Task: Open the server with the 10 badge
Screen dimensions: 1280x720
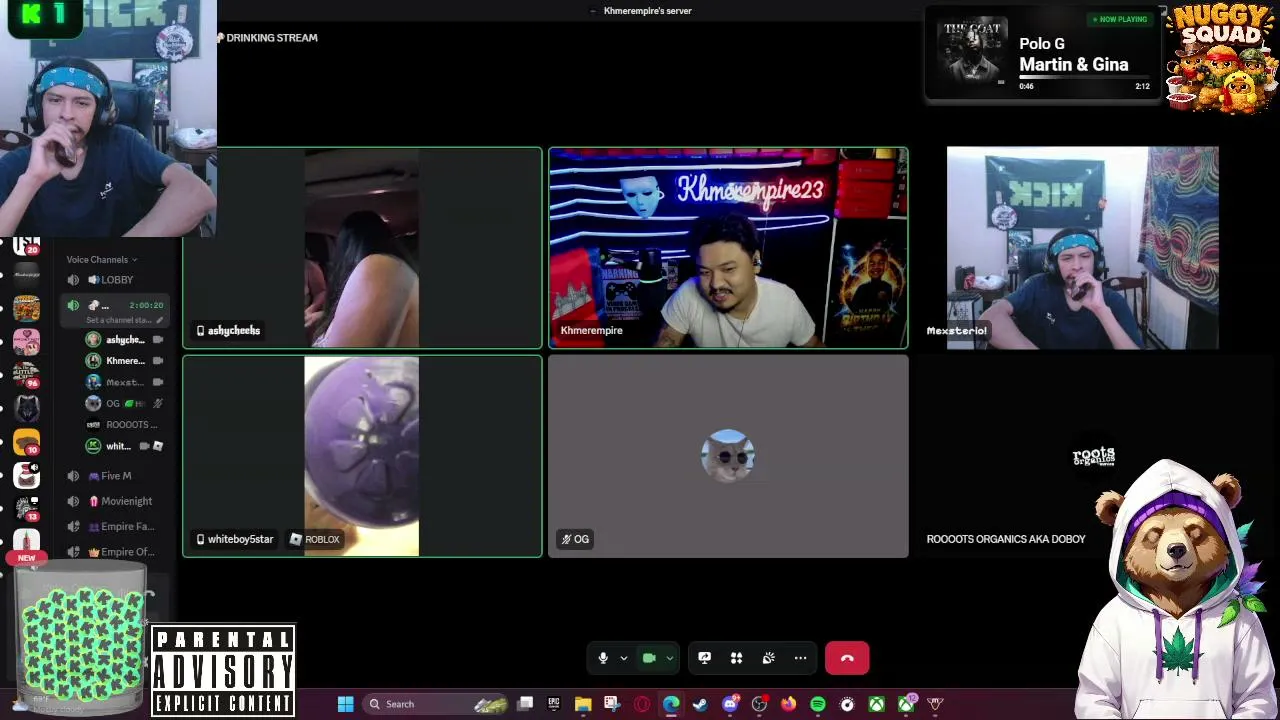Action: [x=26, y=442]
